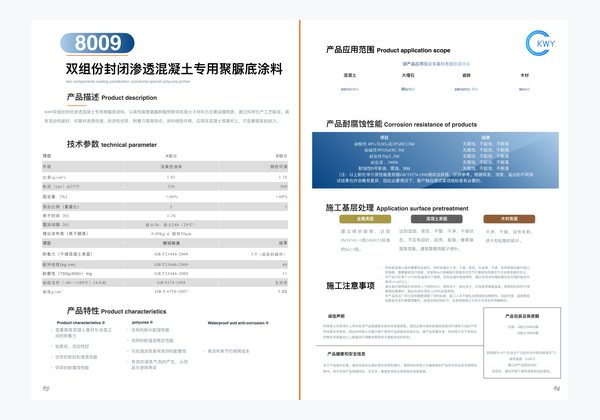
Task: Select the title 双组份封闭渗透混凝土专用聚脲底涂料
Action: click(x=174, y=69)
